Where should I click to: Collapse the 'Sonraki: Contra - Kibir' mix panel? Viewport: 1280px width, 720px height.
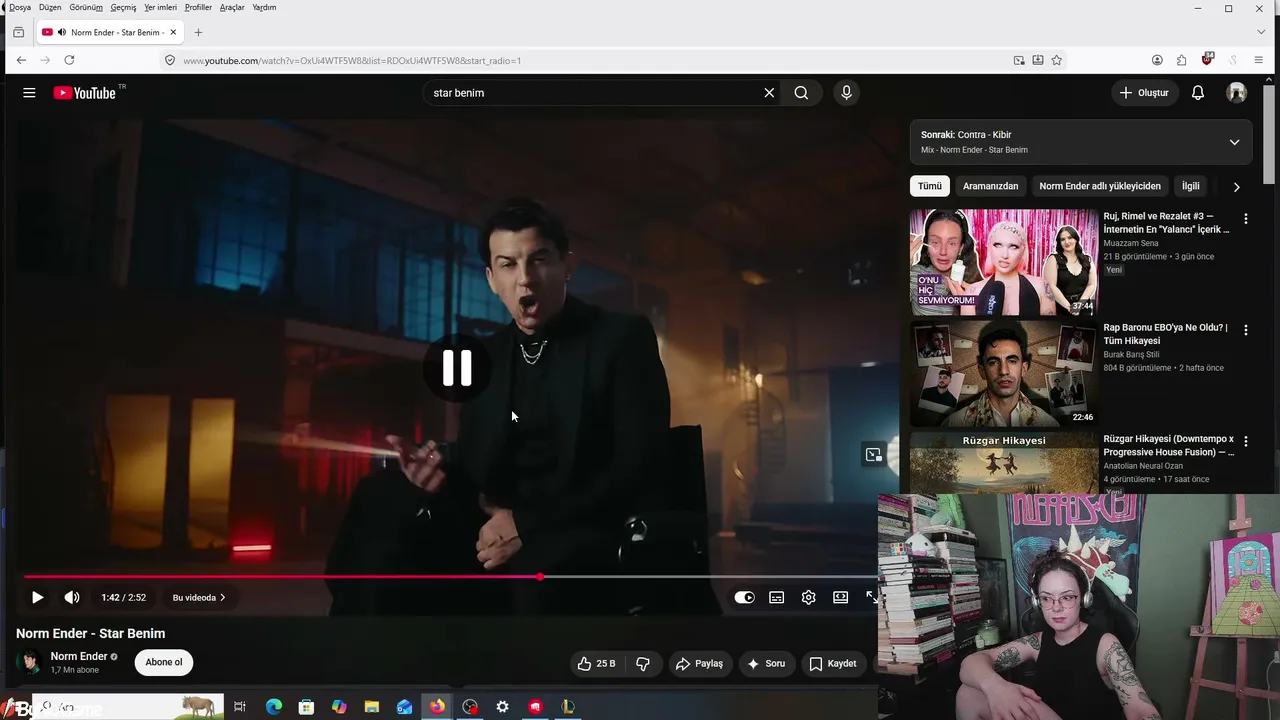[x=1234, y=142]
